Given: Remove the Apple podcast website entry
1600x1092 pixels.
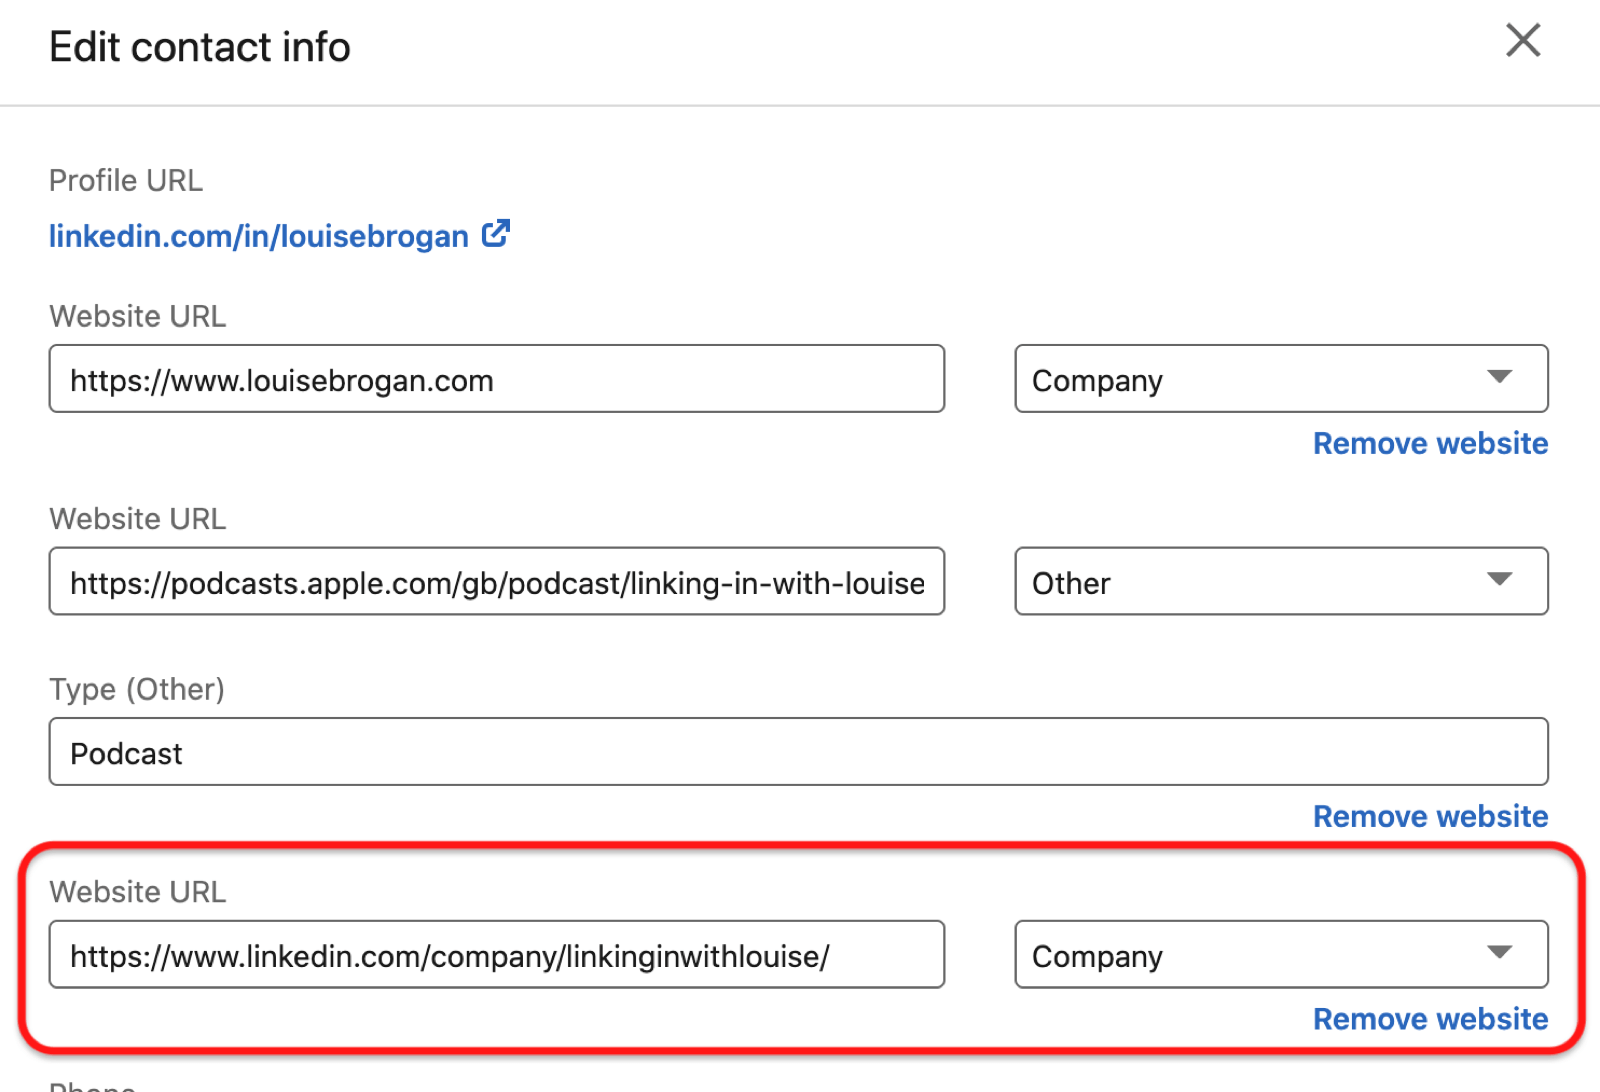Looking at the screenshot, I should (x=1429, y=816).
